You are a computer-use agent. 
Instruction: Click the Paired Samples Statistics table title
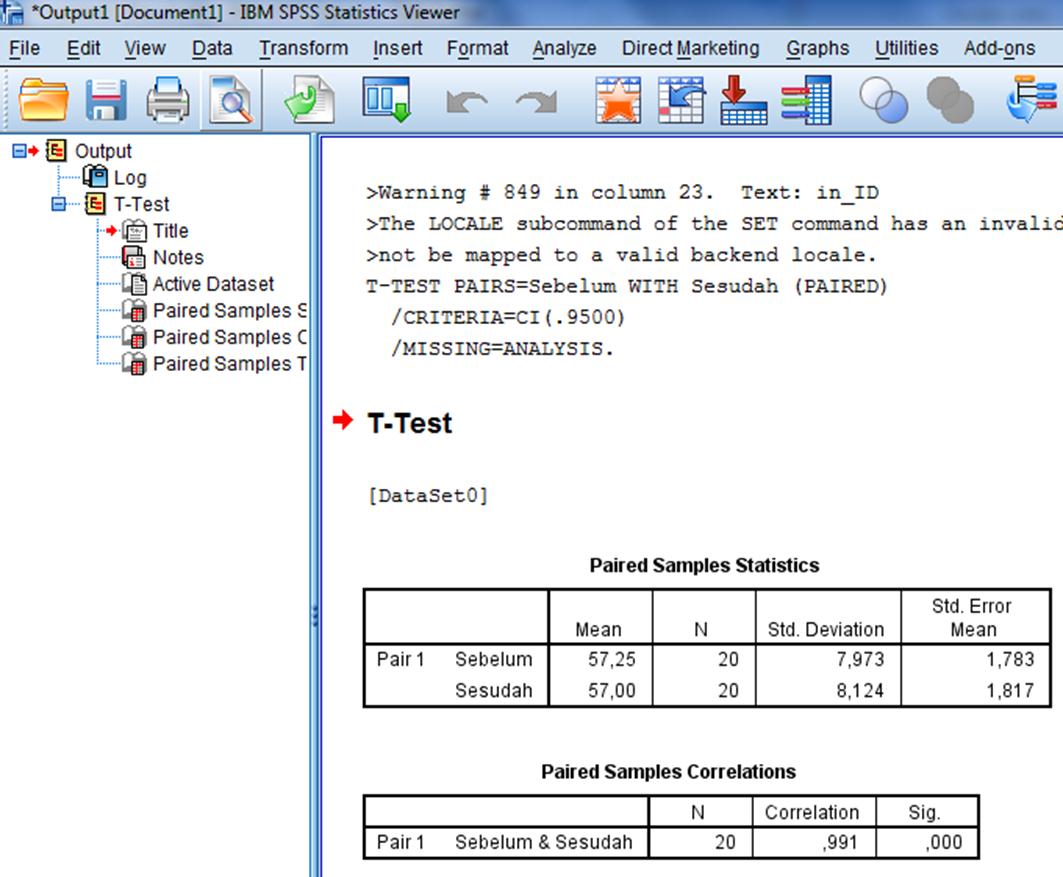704,565
